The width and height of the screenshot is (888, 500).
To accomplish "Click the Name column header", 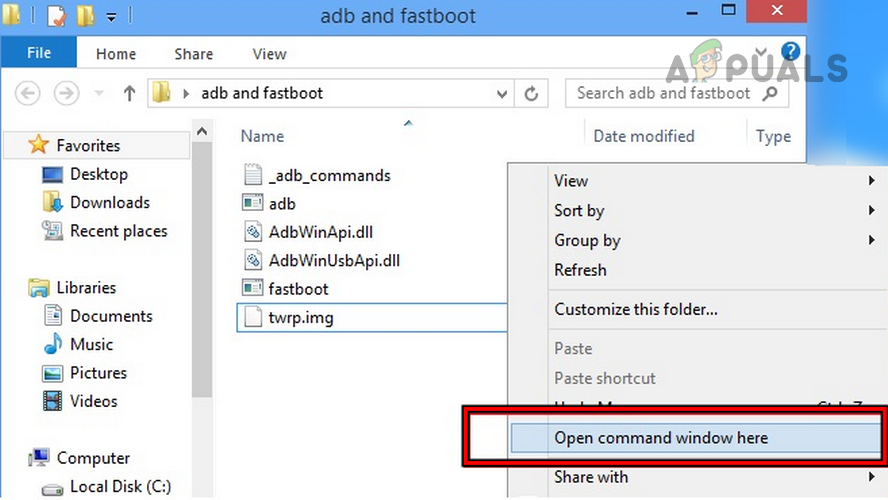I will tap(263, 136).
